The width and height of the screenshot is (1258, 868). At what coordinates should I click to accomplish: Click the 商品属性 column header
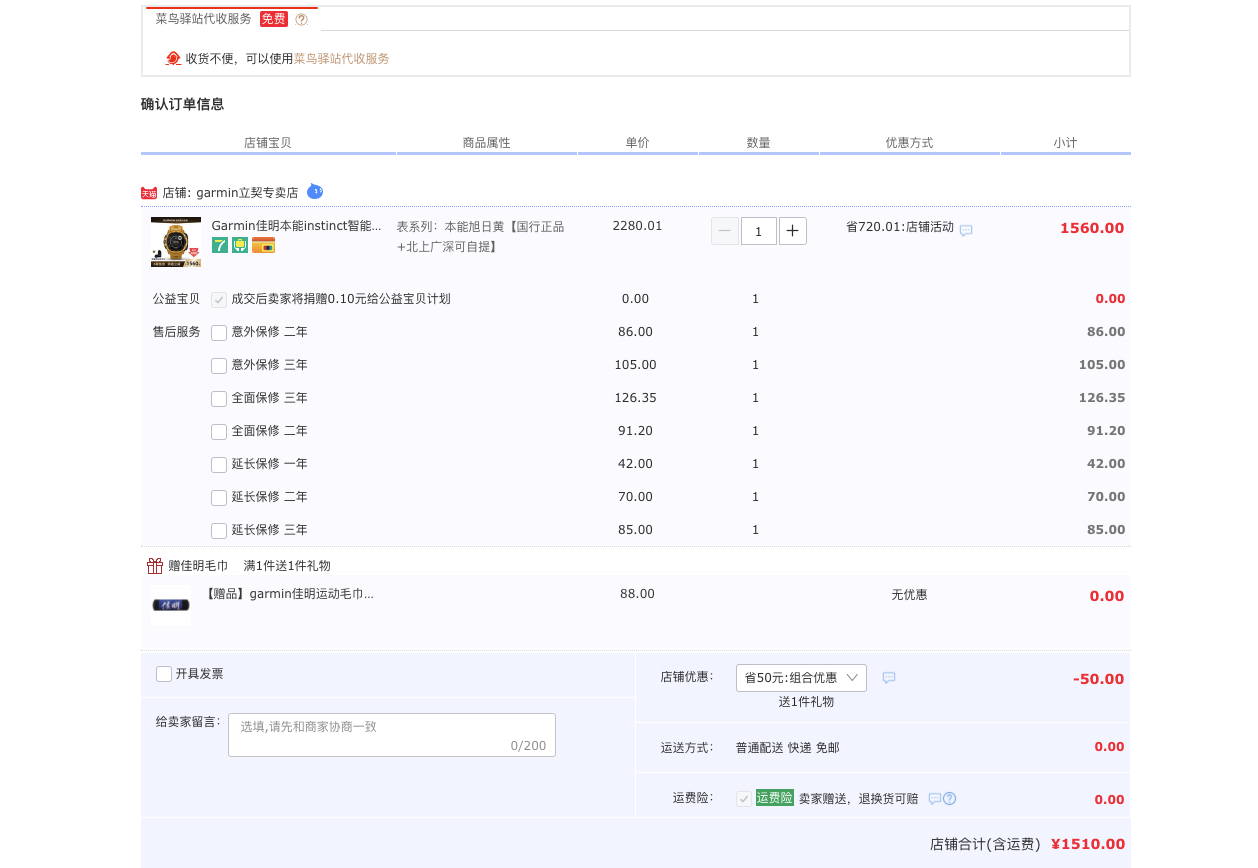[x=487, y=143]
